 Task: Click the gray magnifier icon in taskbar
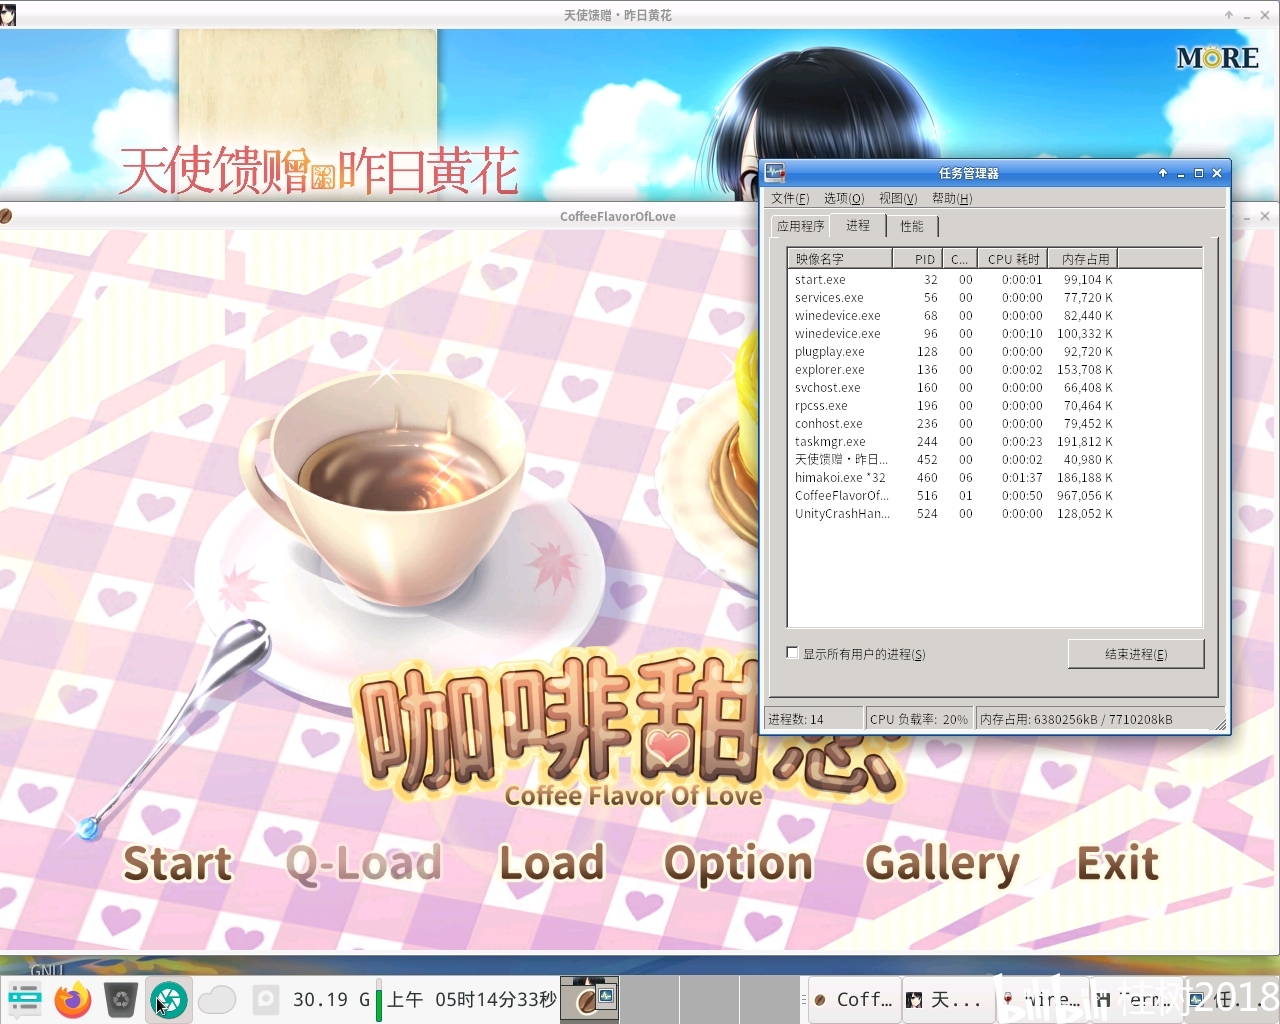click(x=265, y=999)
